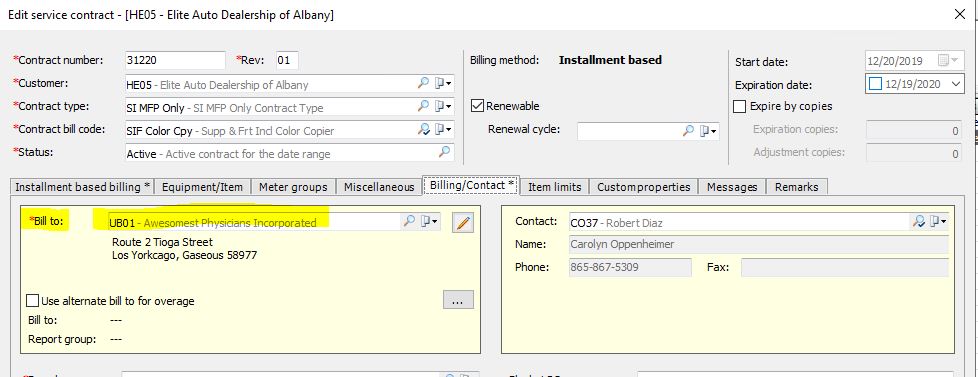This screenshot has height=377, width=978.
Task: Close the Edit service contract window
Action: click(960, 14)
